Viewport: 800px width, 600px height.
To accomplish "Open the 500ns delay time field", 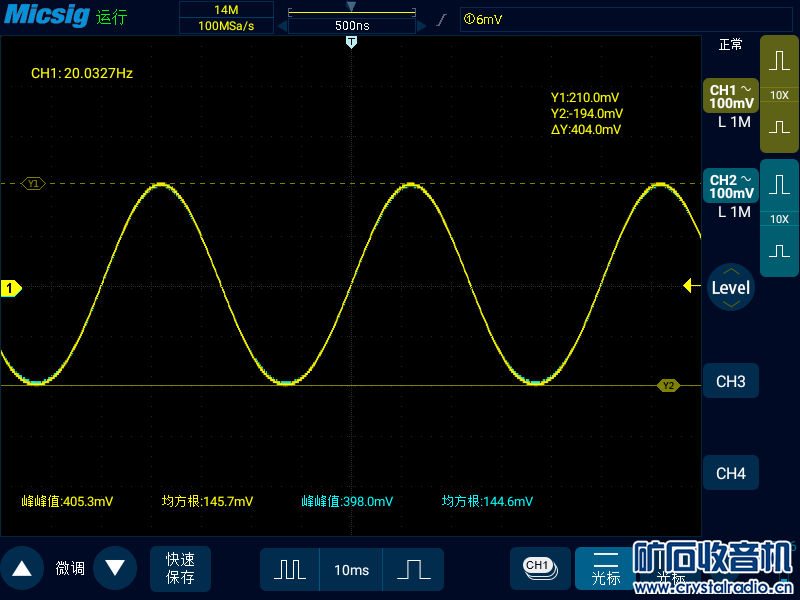I will [352, 26].
